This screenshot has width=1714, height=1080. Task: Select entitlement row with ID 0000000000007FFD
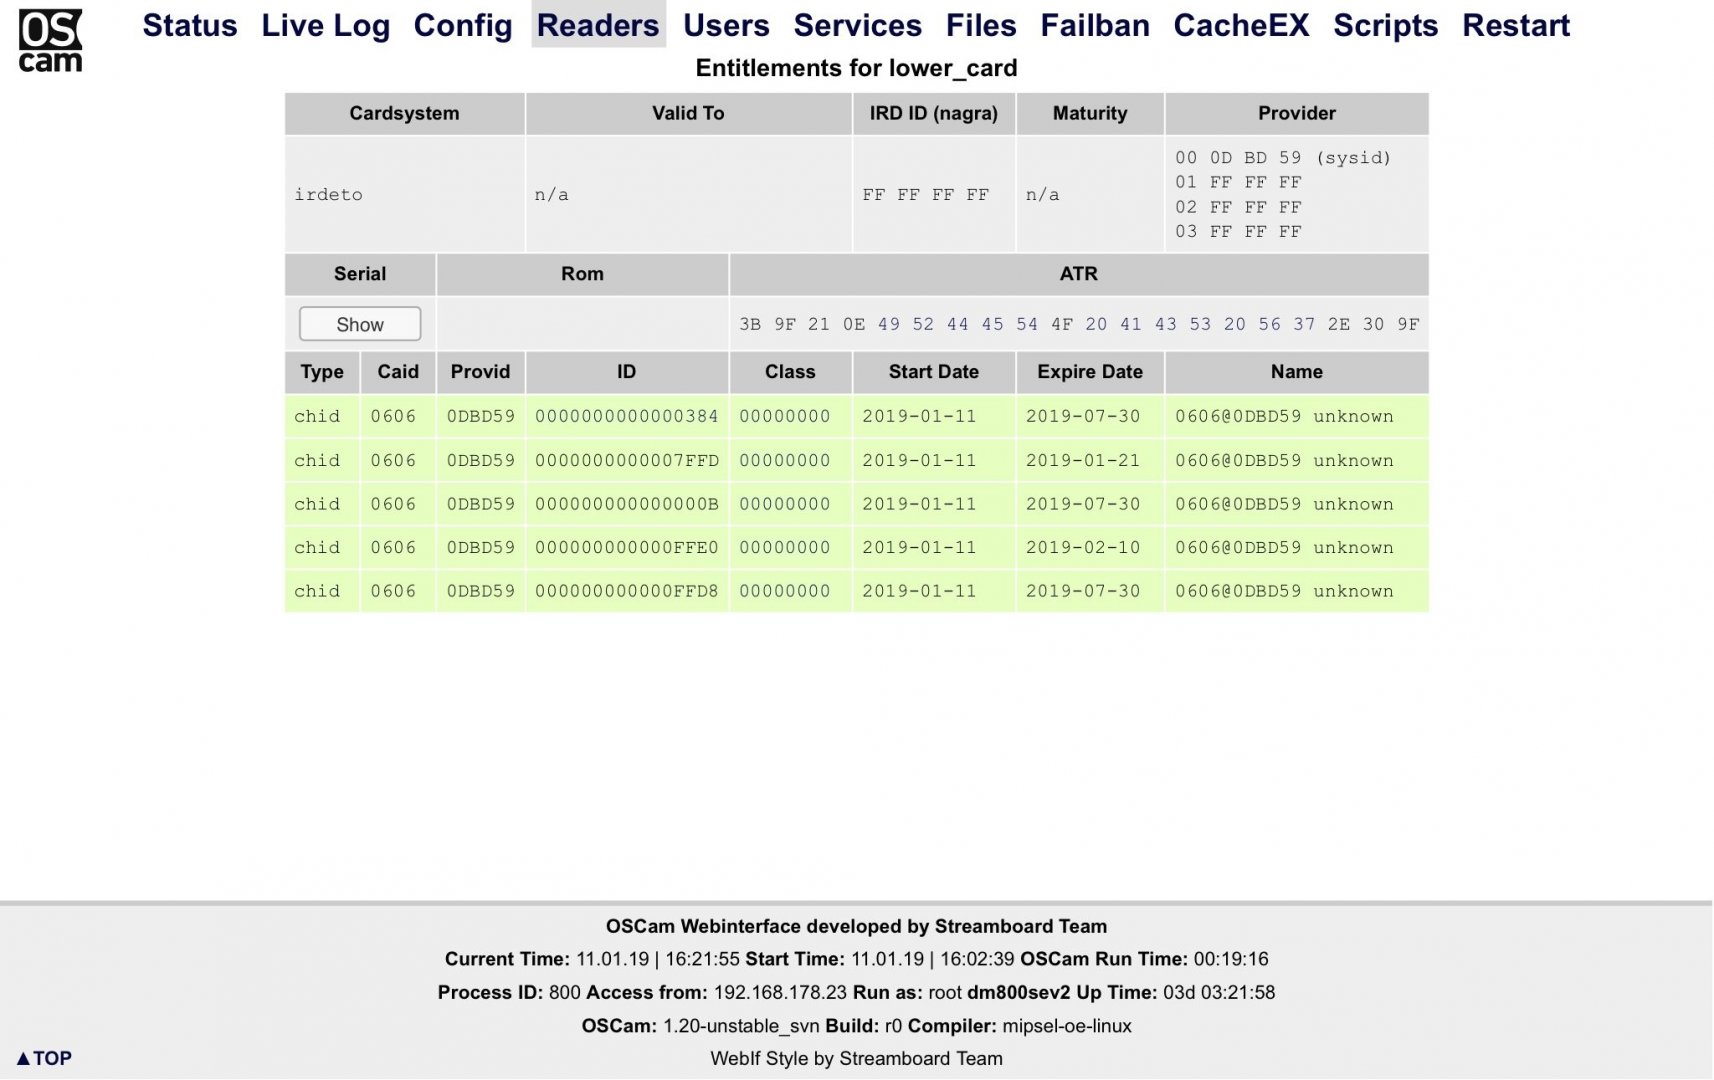[626, 461]
